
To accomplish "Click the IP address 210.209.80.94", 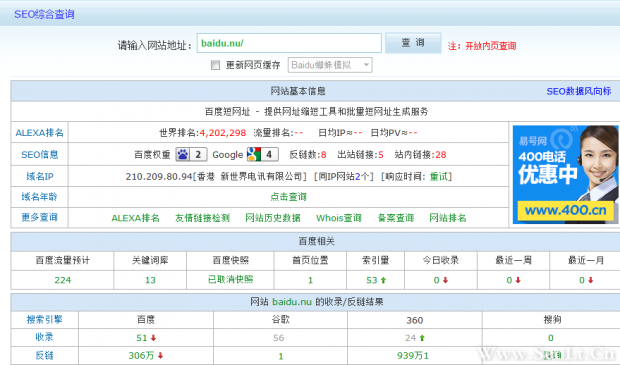I will click(159, 176).
